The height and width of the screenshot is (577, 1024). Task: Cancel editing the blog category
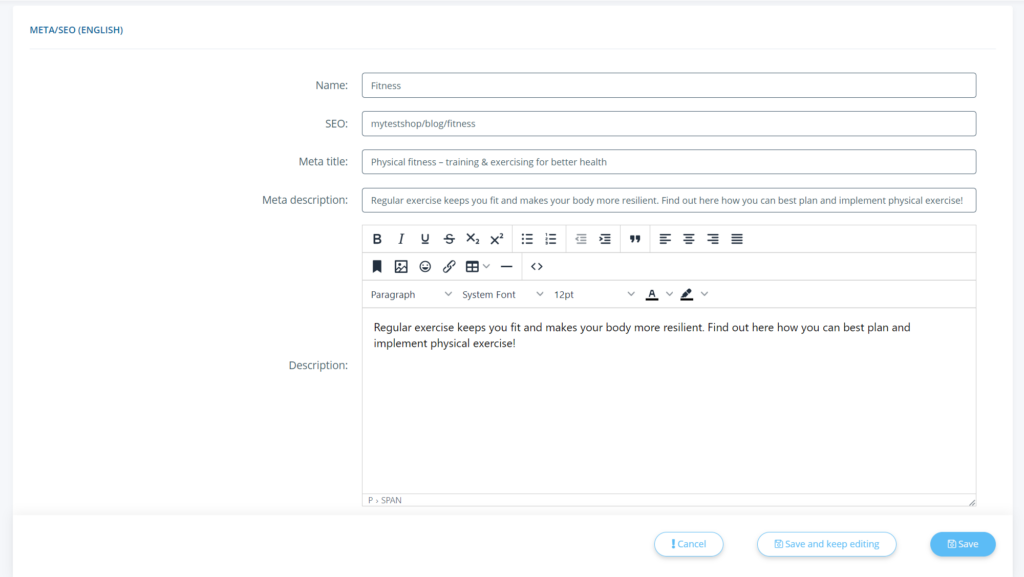(x=688, y=544)
